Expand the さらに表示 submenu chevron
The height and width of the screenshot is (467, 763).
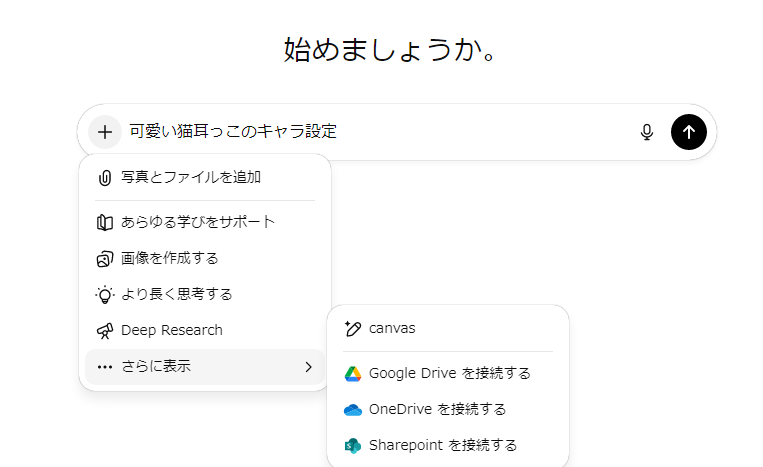tap(309, 367)
